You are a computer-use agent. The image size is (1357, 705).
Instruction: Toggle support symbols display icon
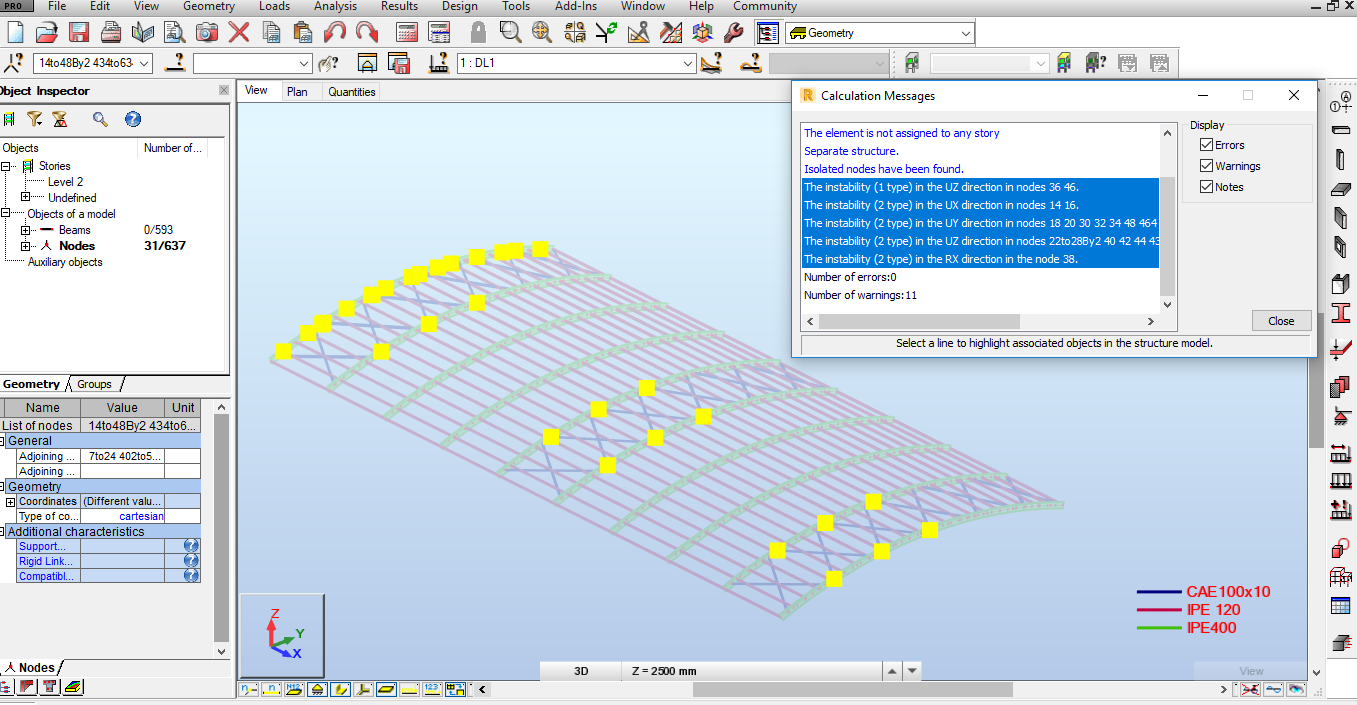(x=317, y=689)
